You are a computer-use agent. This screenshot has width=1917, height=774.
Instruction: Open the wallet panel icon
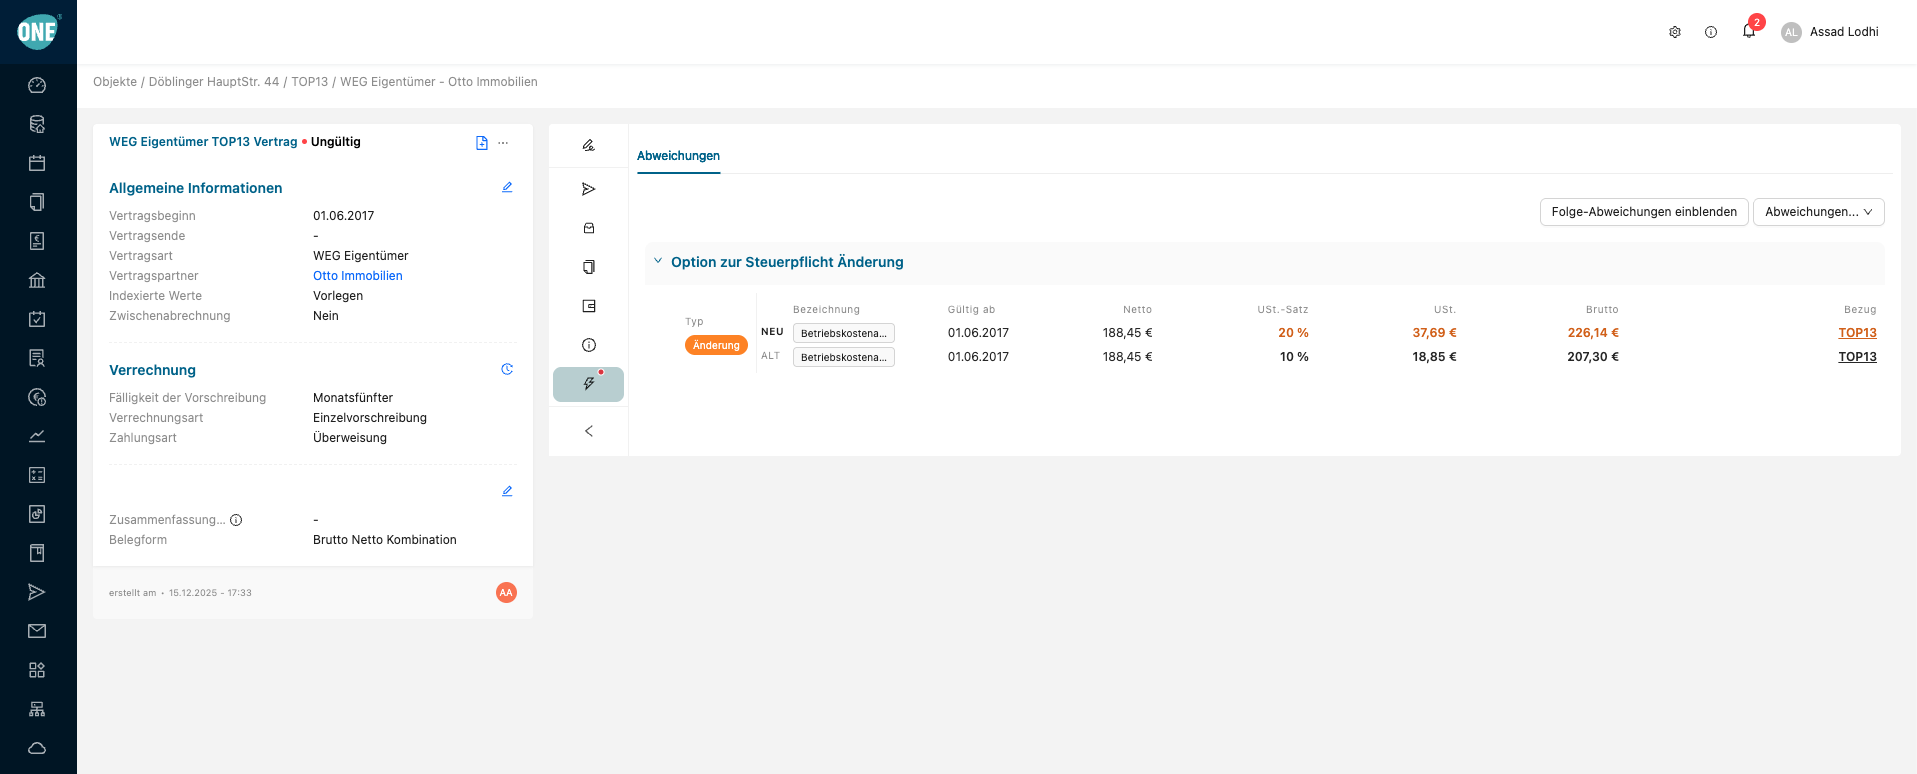pos(589,306)
